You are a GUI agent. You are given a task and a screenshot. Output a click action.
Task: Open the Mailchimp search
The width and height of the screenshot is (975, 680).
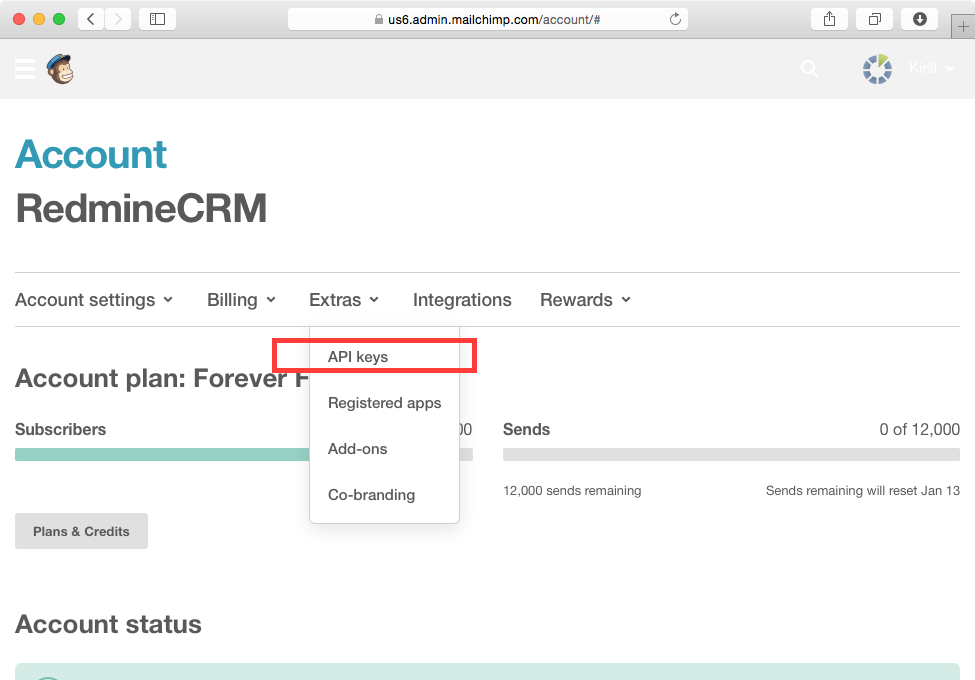pyautogui.click(x=808, y=69)
